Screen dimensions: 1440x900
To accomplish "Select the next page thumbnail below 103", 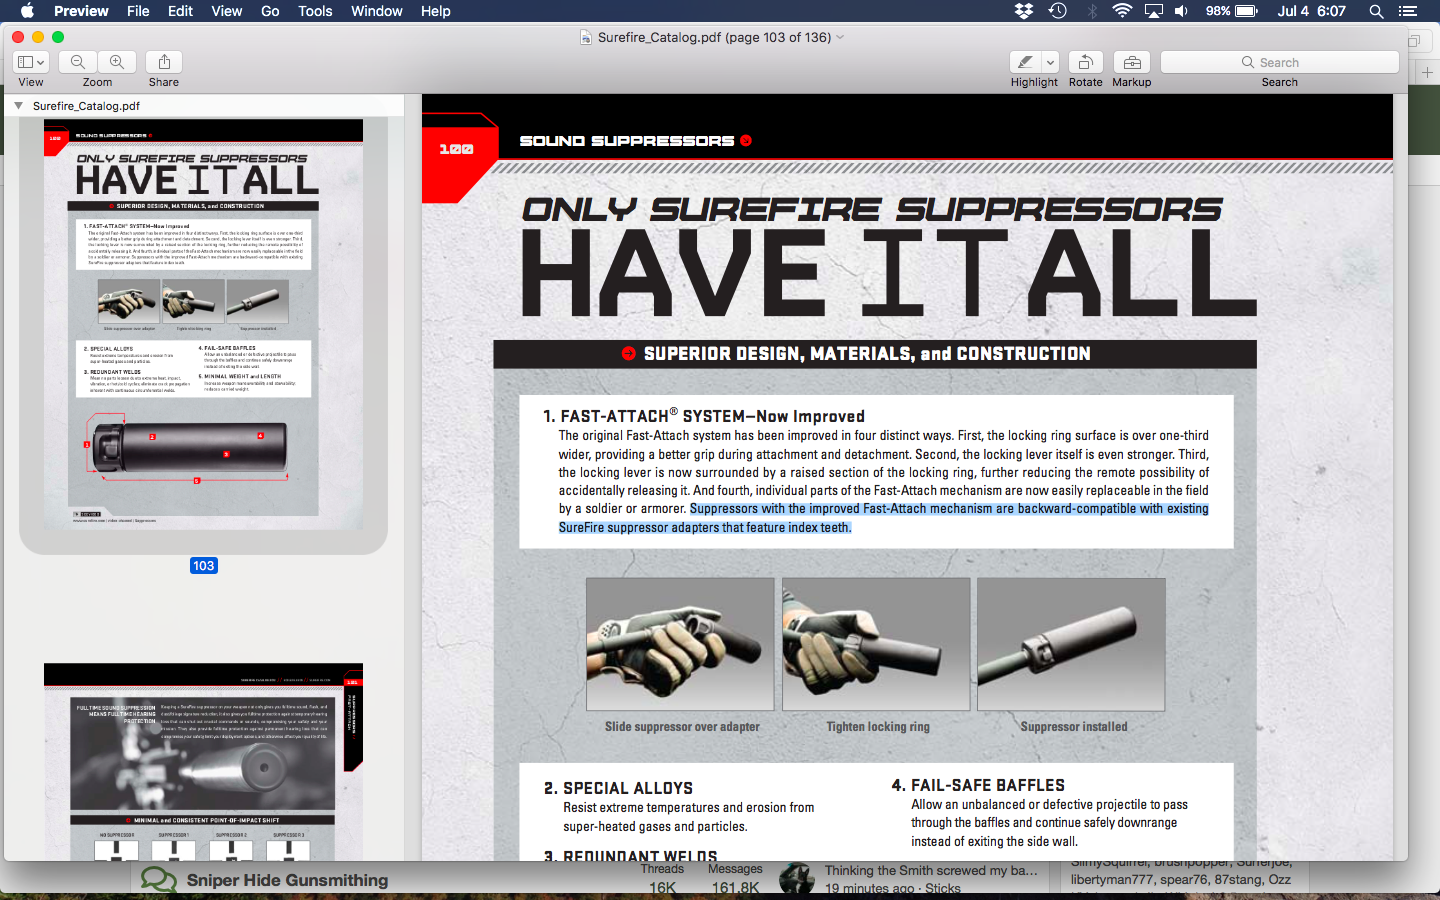I will click(203, 761).
